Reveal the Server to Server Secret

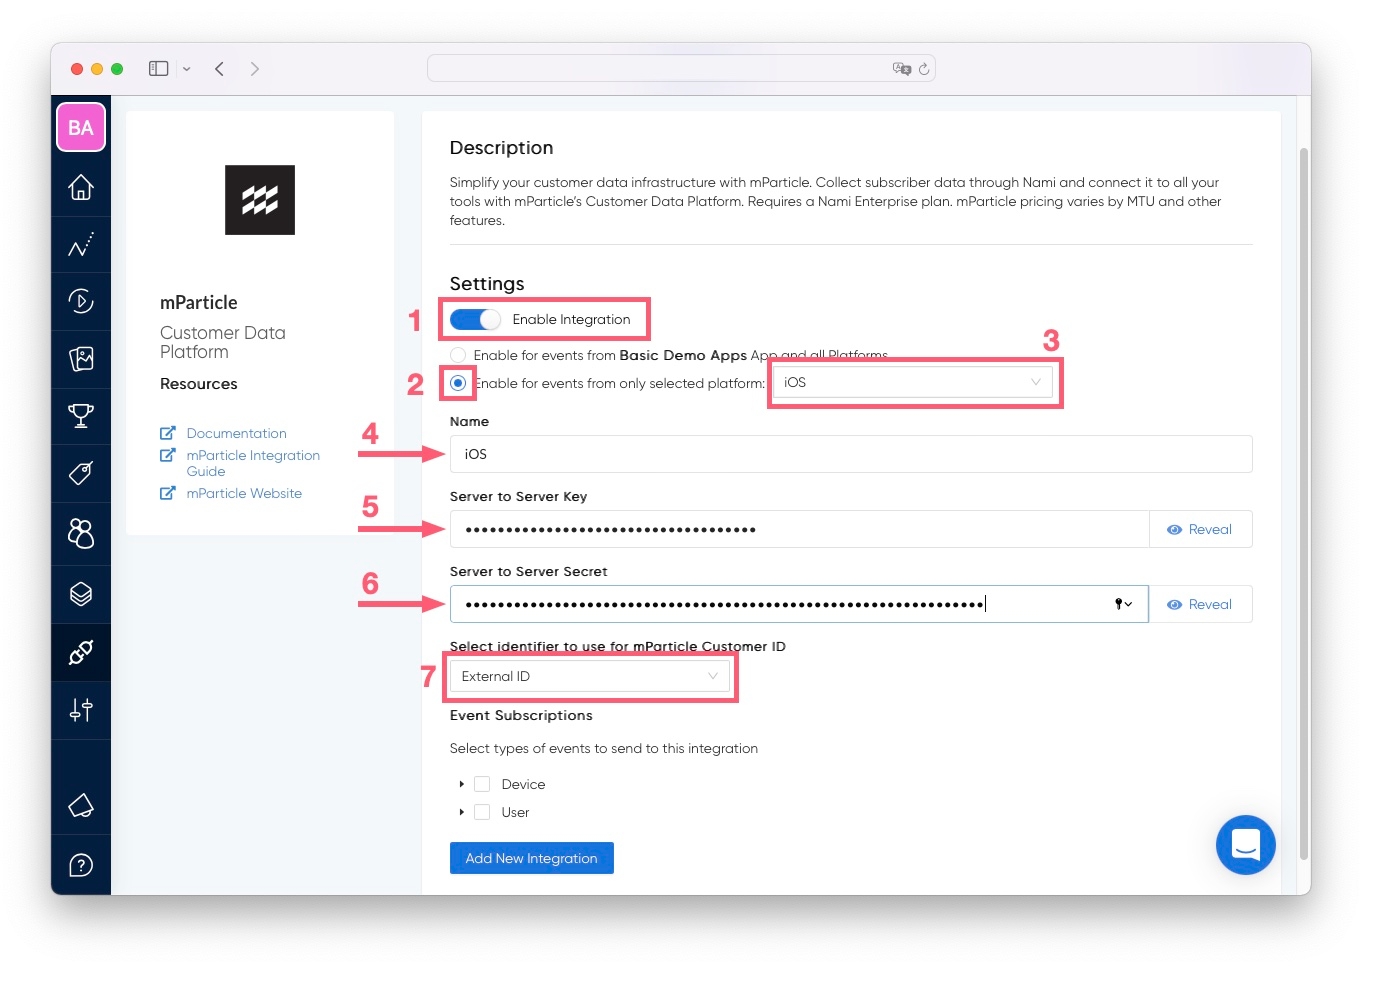pyautogui.click(x=1200, y=604)
